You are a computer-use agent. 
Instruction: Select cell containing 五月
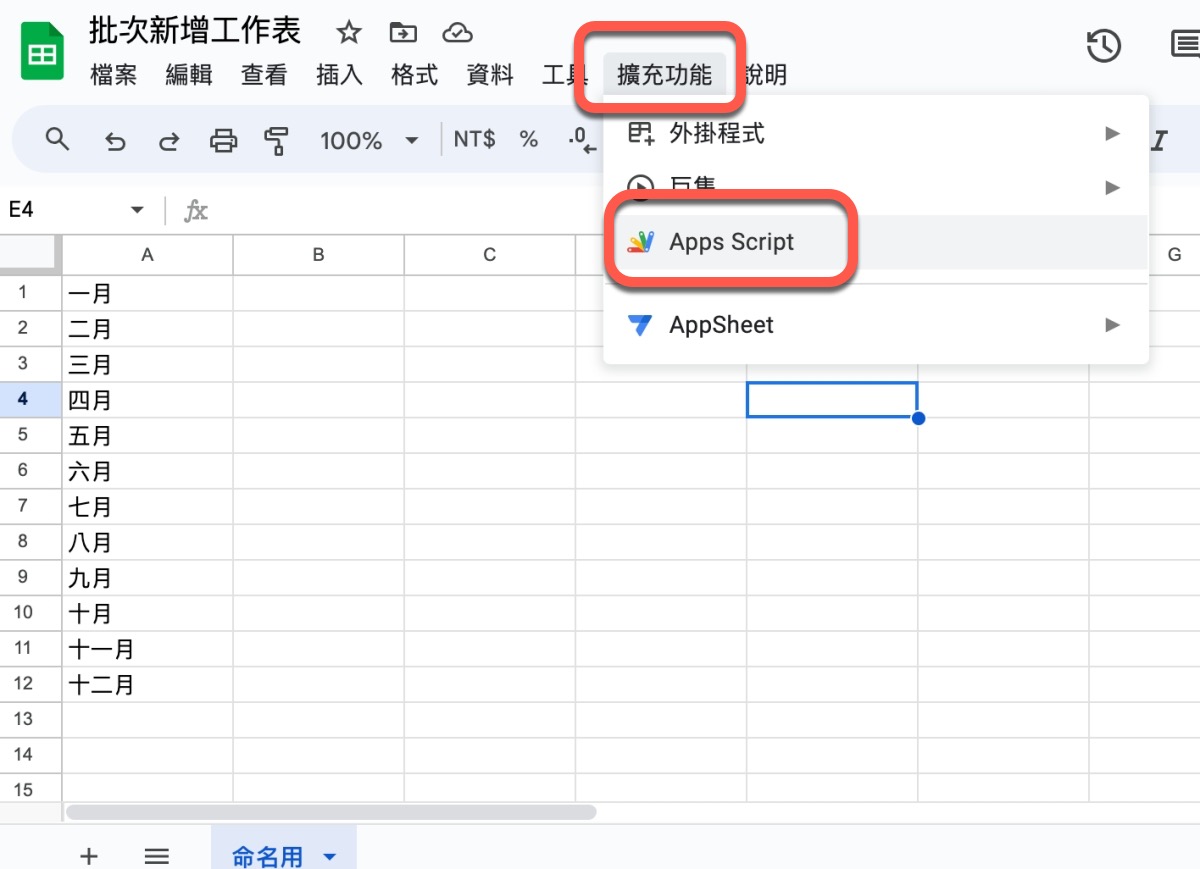tap(147, 435)
